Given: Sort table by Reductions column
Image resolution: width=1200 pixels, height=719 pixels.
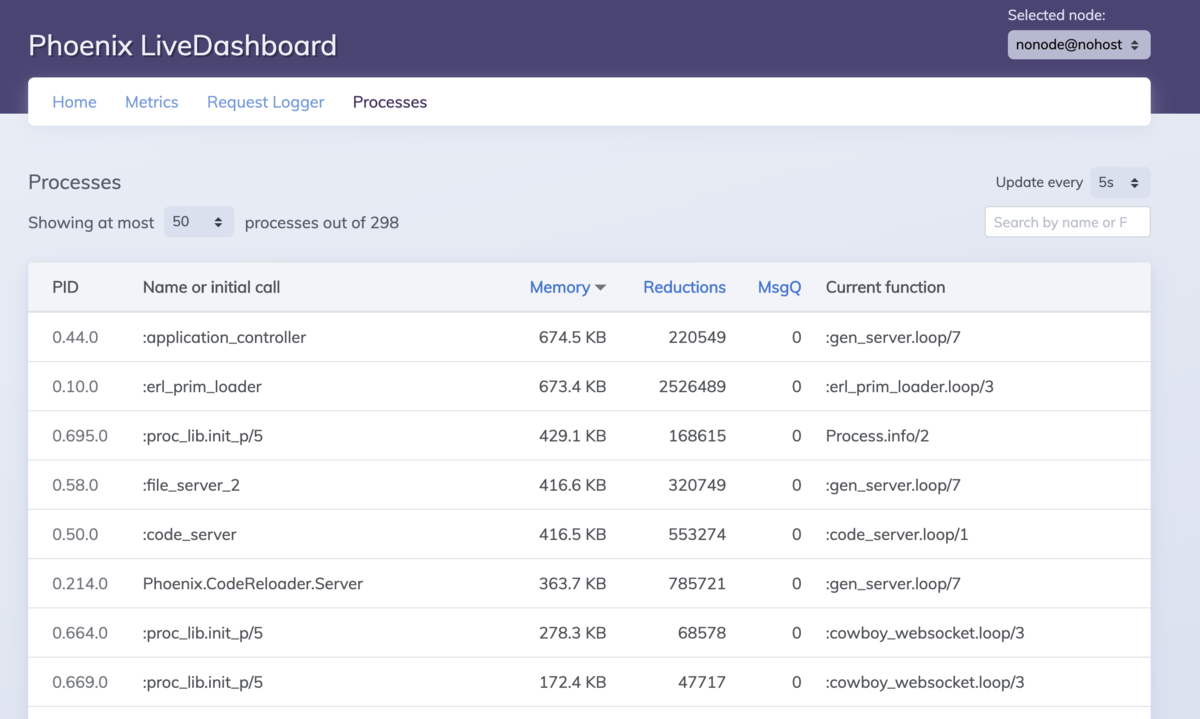Looking at the screenshot, I should tap(685, 287).
